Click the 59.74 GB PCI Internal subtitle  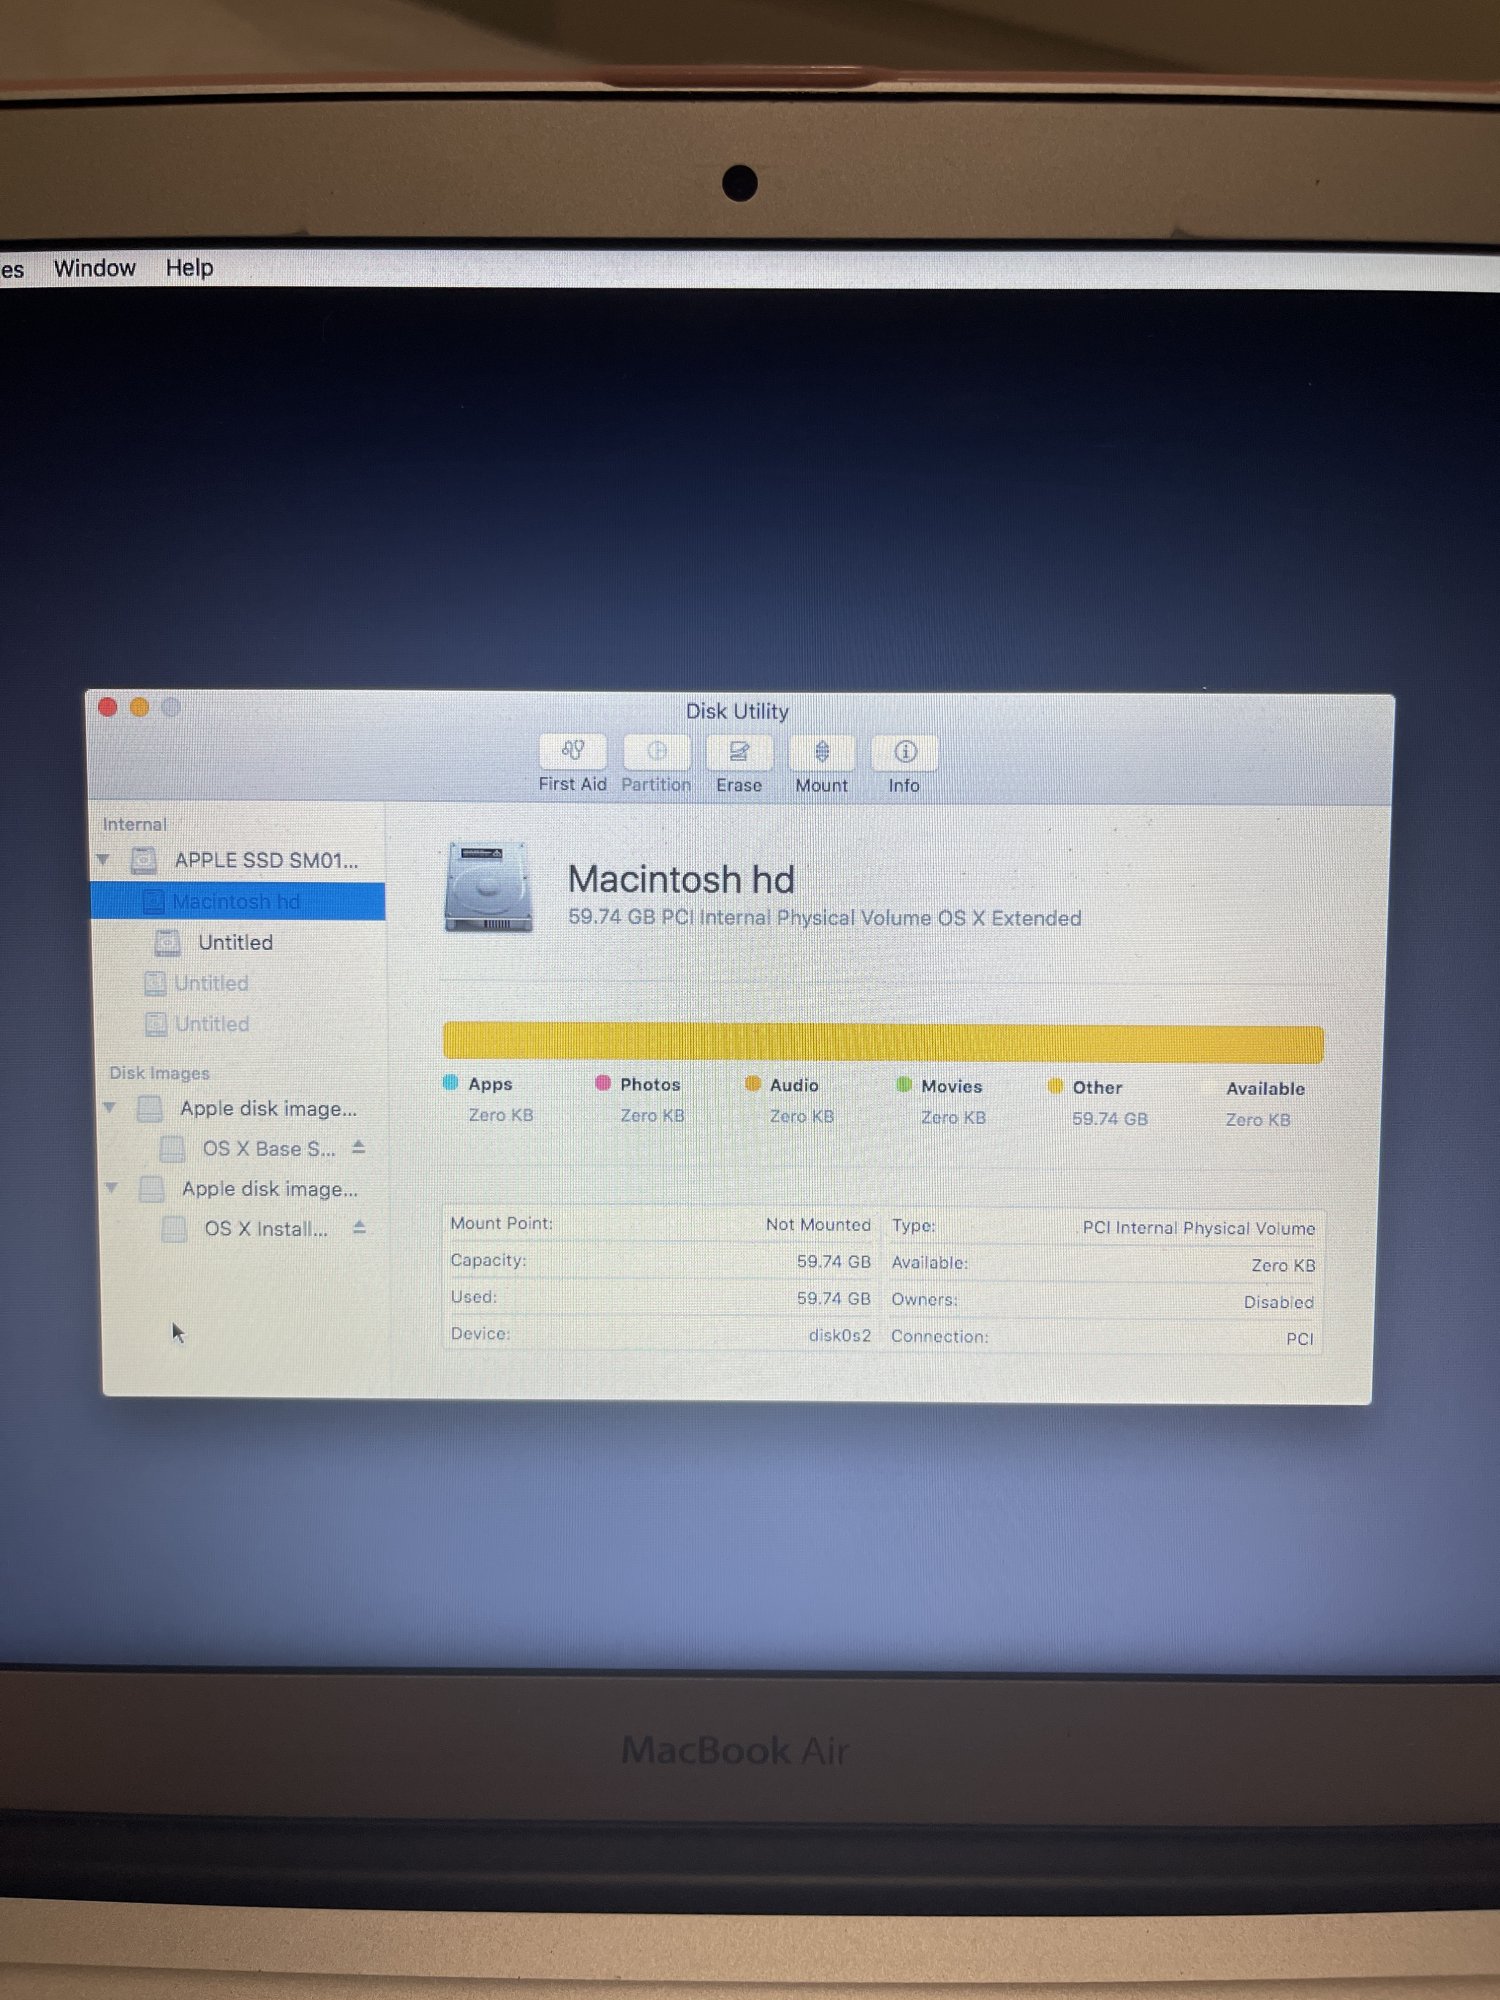(x=825, y=918)
